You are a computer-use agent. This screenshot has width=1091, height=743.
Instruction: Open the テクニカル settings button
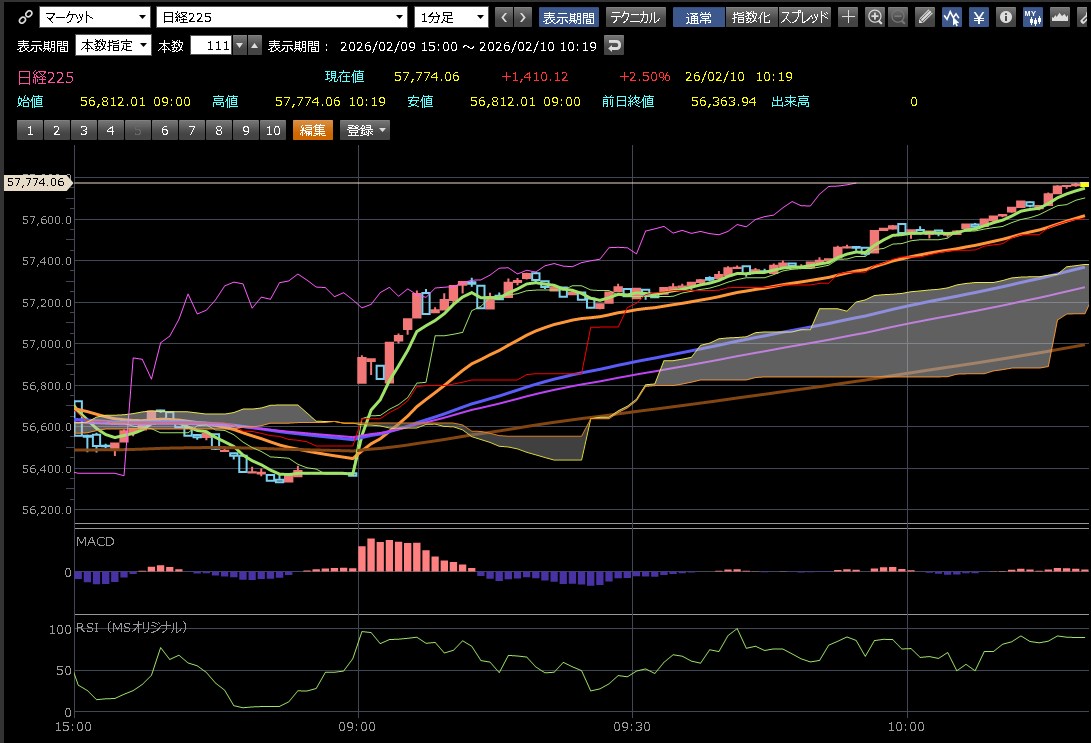tap(635, 17)
